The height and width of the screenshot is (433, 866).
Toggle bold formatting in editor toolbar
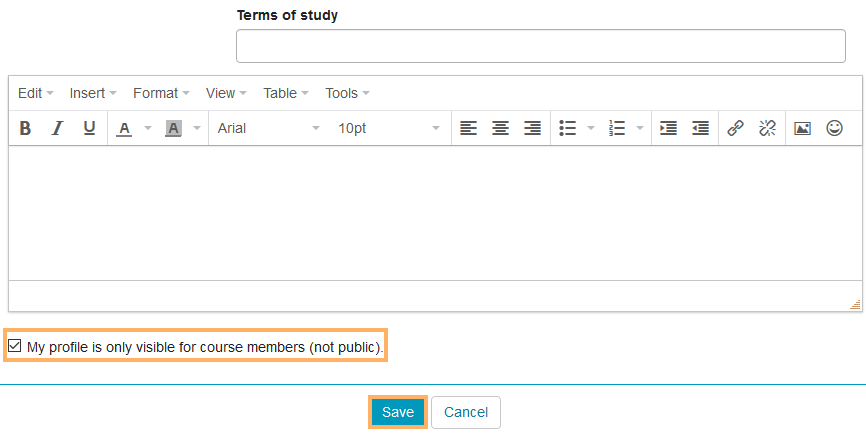click(x=26, y=128)
